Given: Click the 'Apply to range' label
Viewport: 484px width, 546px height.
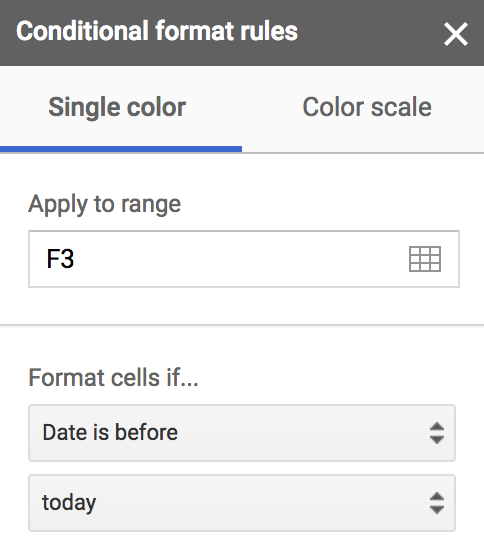Looking at the screenshot, I should [x=104, y=204].
